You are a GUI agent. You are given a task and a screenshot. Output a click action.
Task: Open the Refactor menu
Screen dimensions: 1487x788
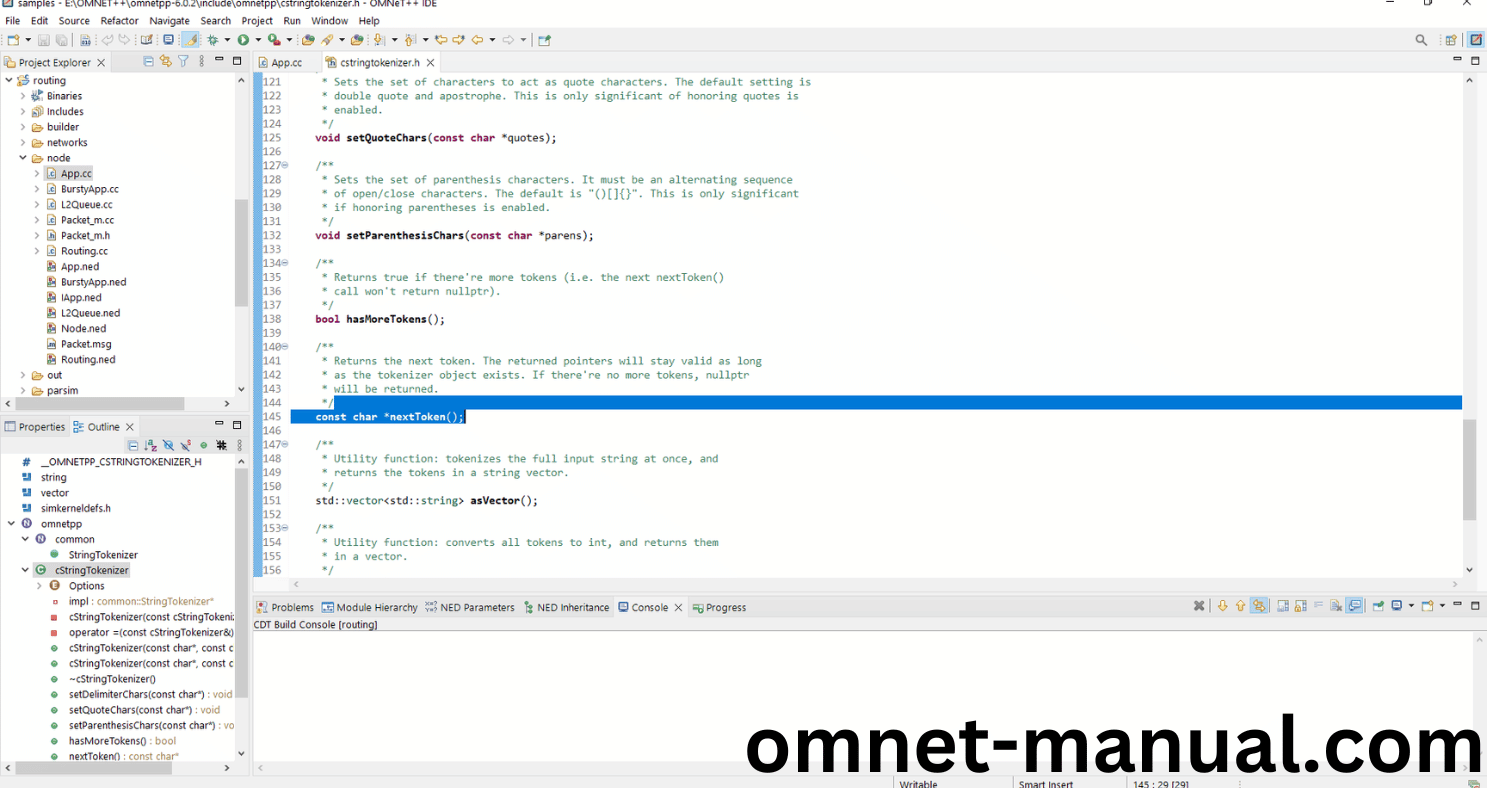119,20
